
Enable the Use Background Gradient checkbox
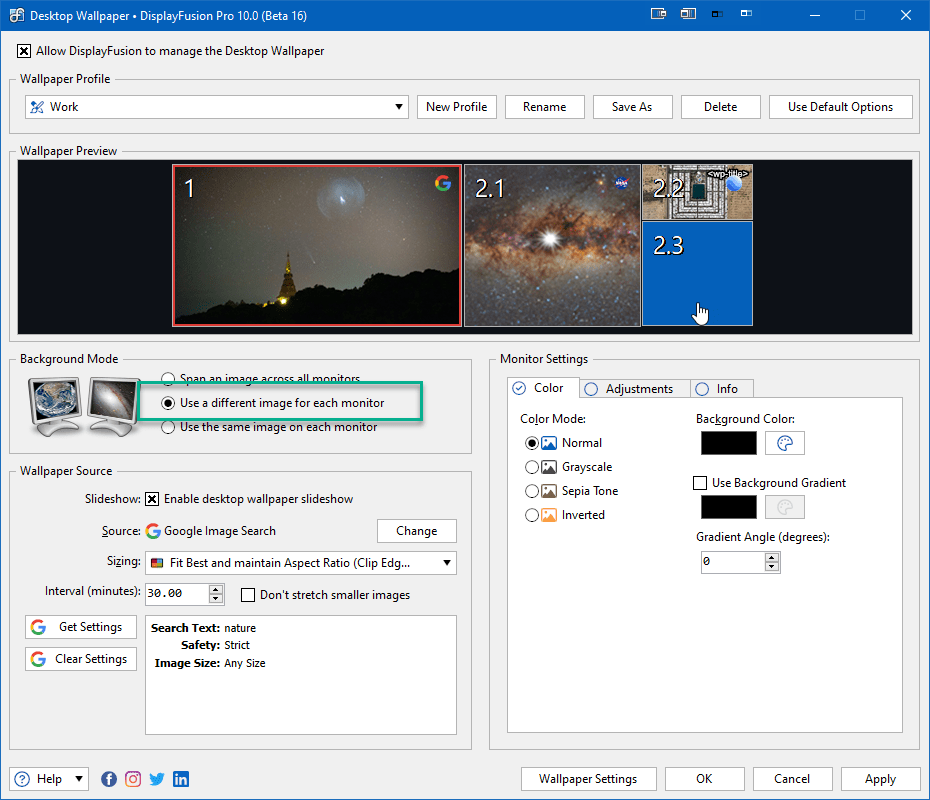(x=700, y=482)
